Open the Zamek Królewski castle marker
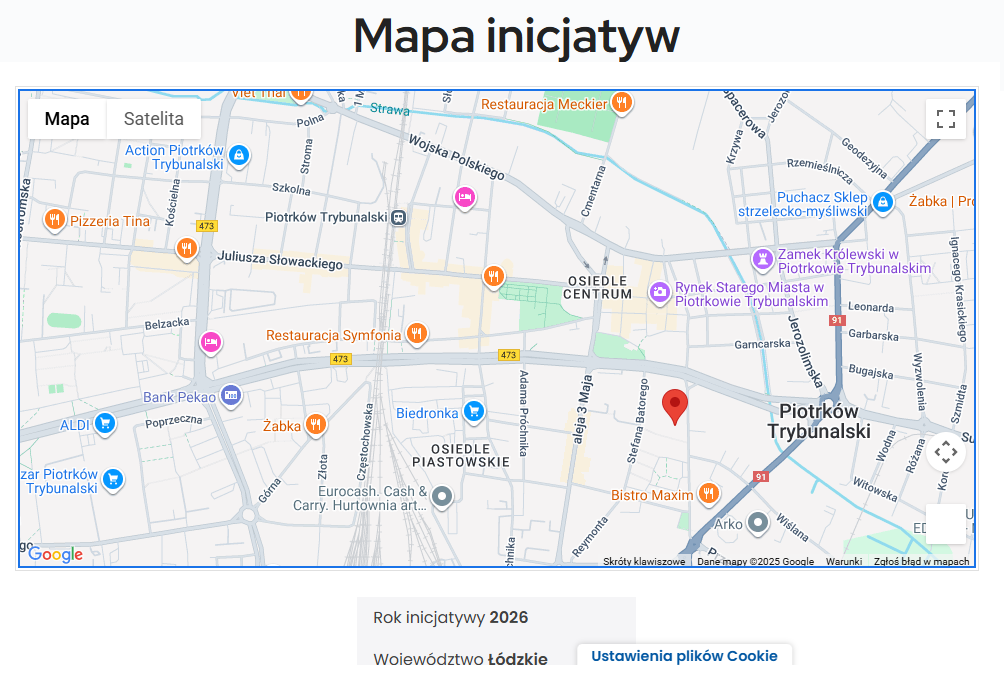Image resolution: width=1004 pixels, height=688 pixels. (x=763, y=260)
